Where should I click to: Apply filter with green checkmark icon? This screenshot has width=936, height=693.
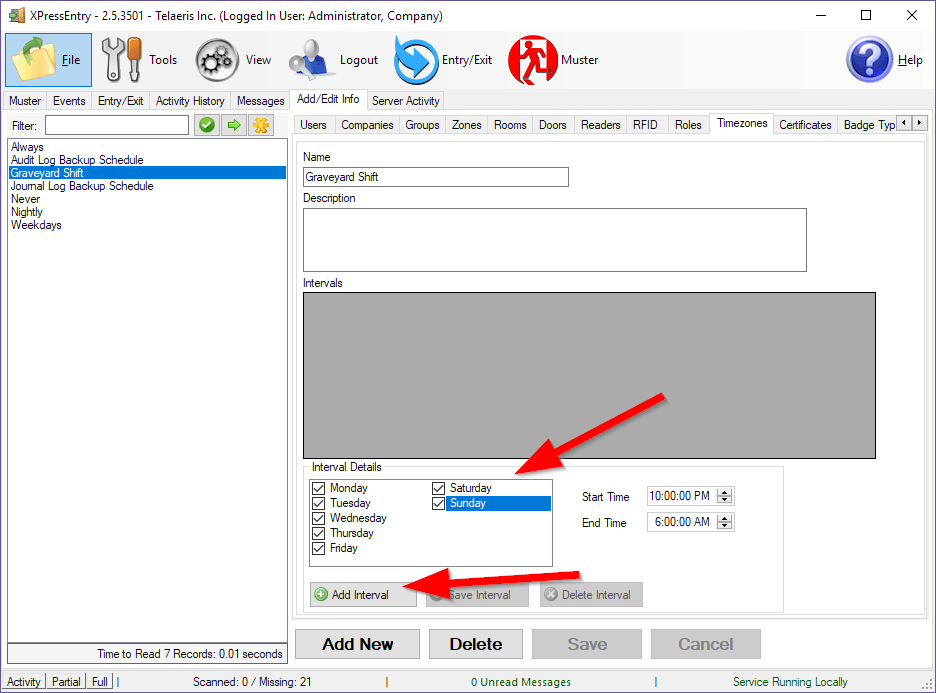207,125
